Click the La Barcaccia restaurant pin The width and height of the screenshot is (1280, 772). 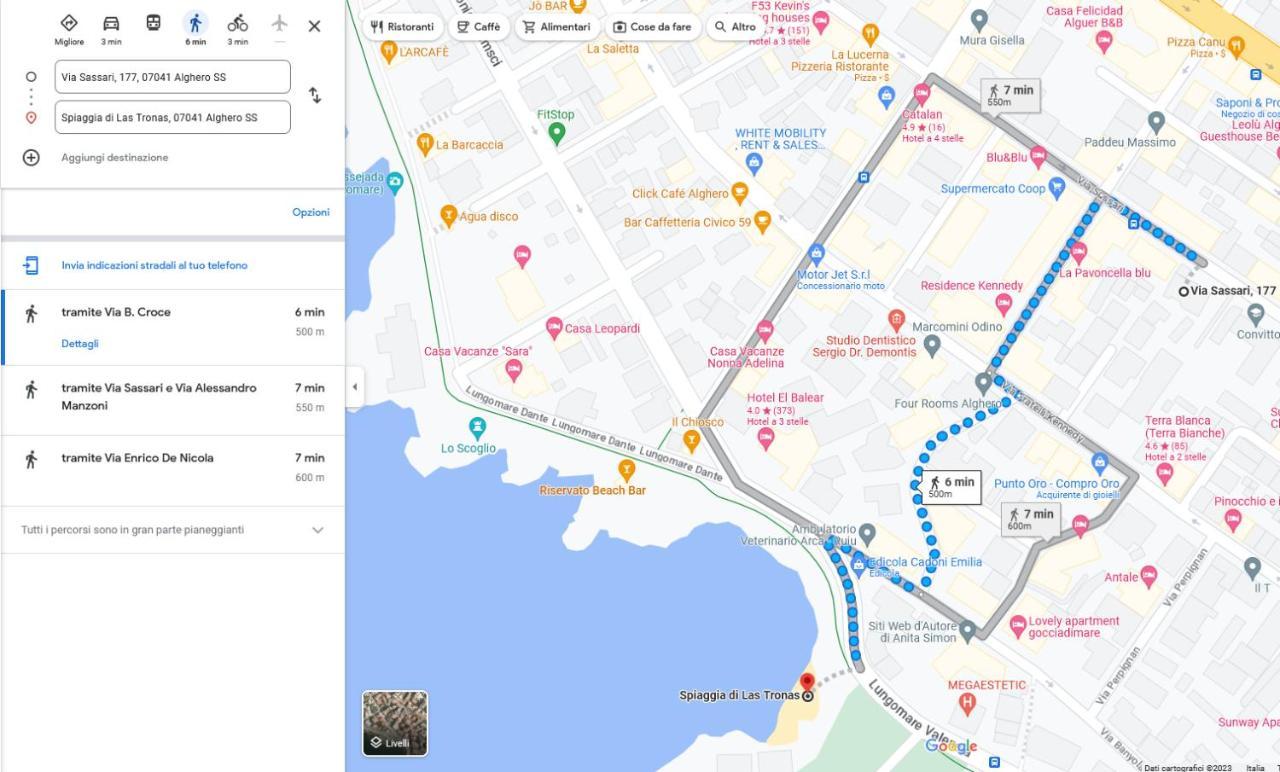click(x=425, y=144)
